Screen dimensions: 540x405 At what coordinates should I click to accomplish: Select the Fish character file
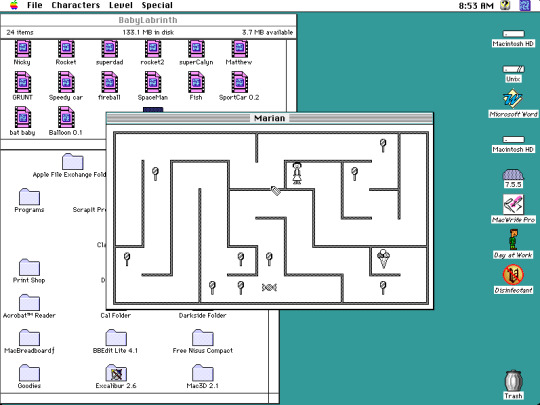[x=196, y=82]
